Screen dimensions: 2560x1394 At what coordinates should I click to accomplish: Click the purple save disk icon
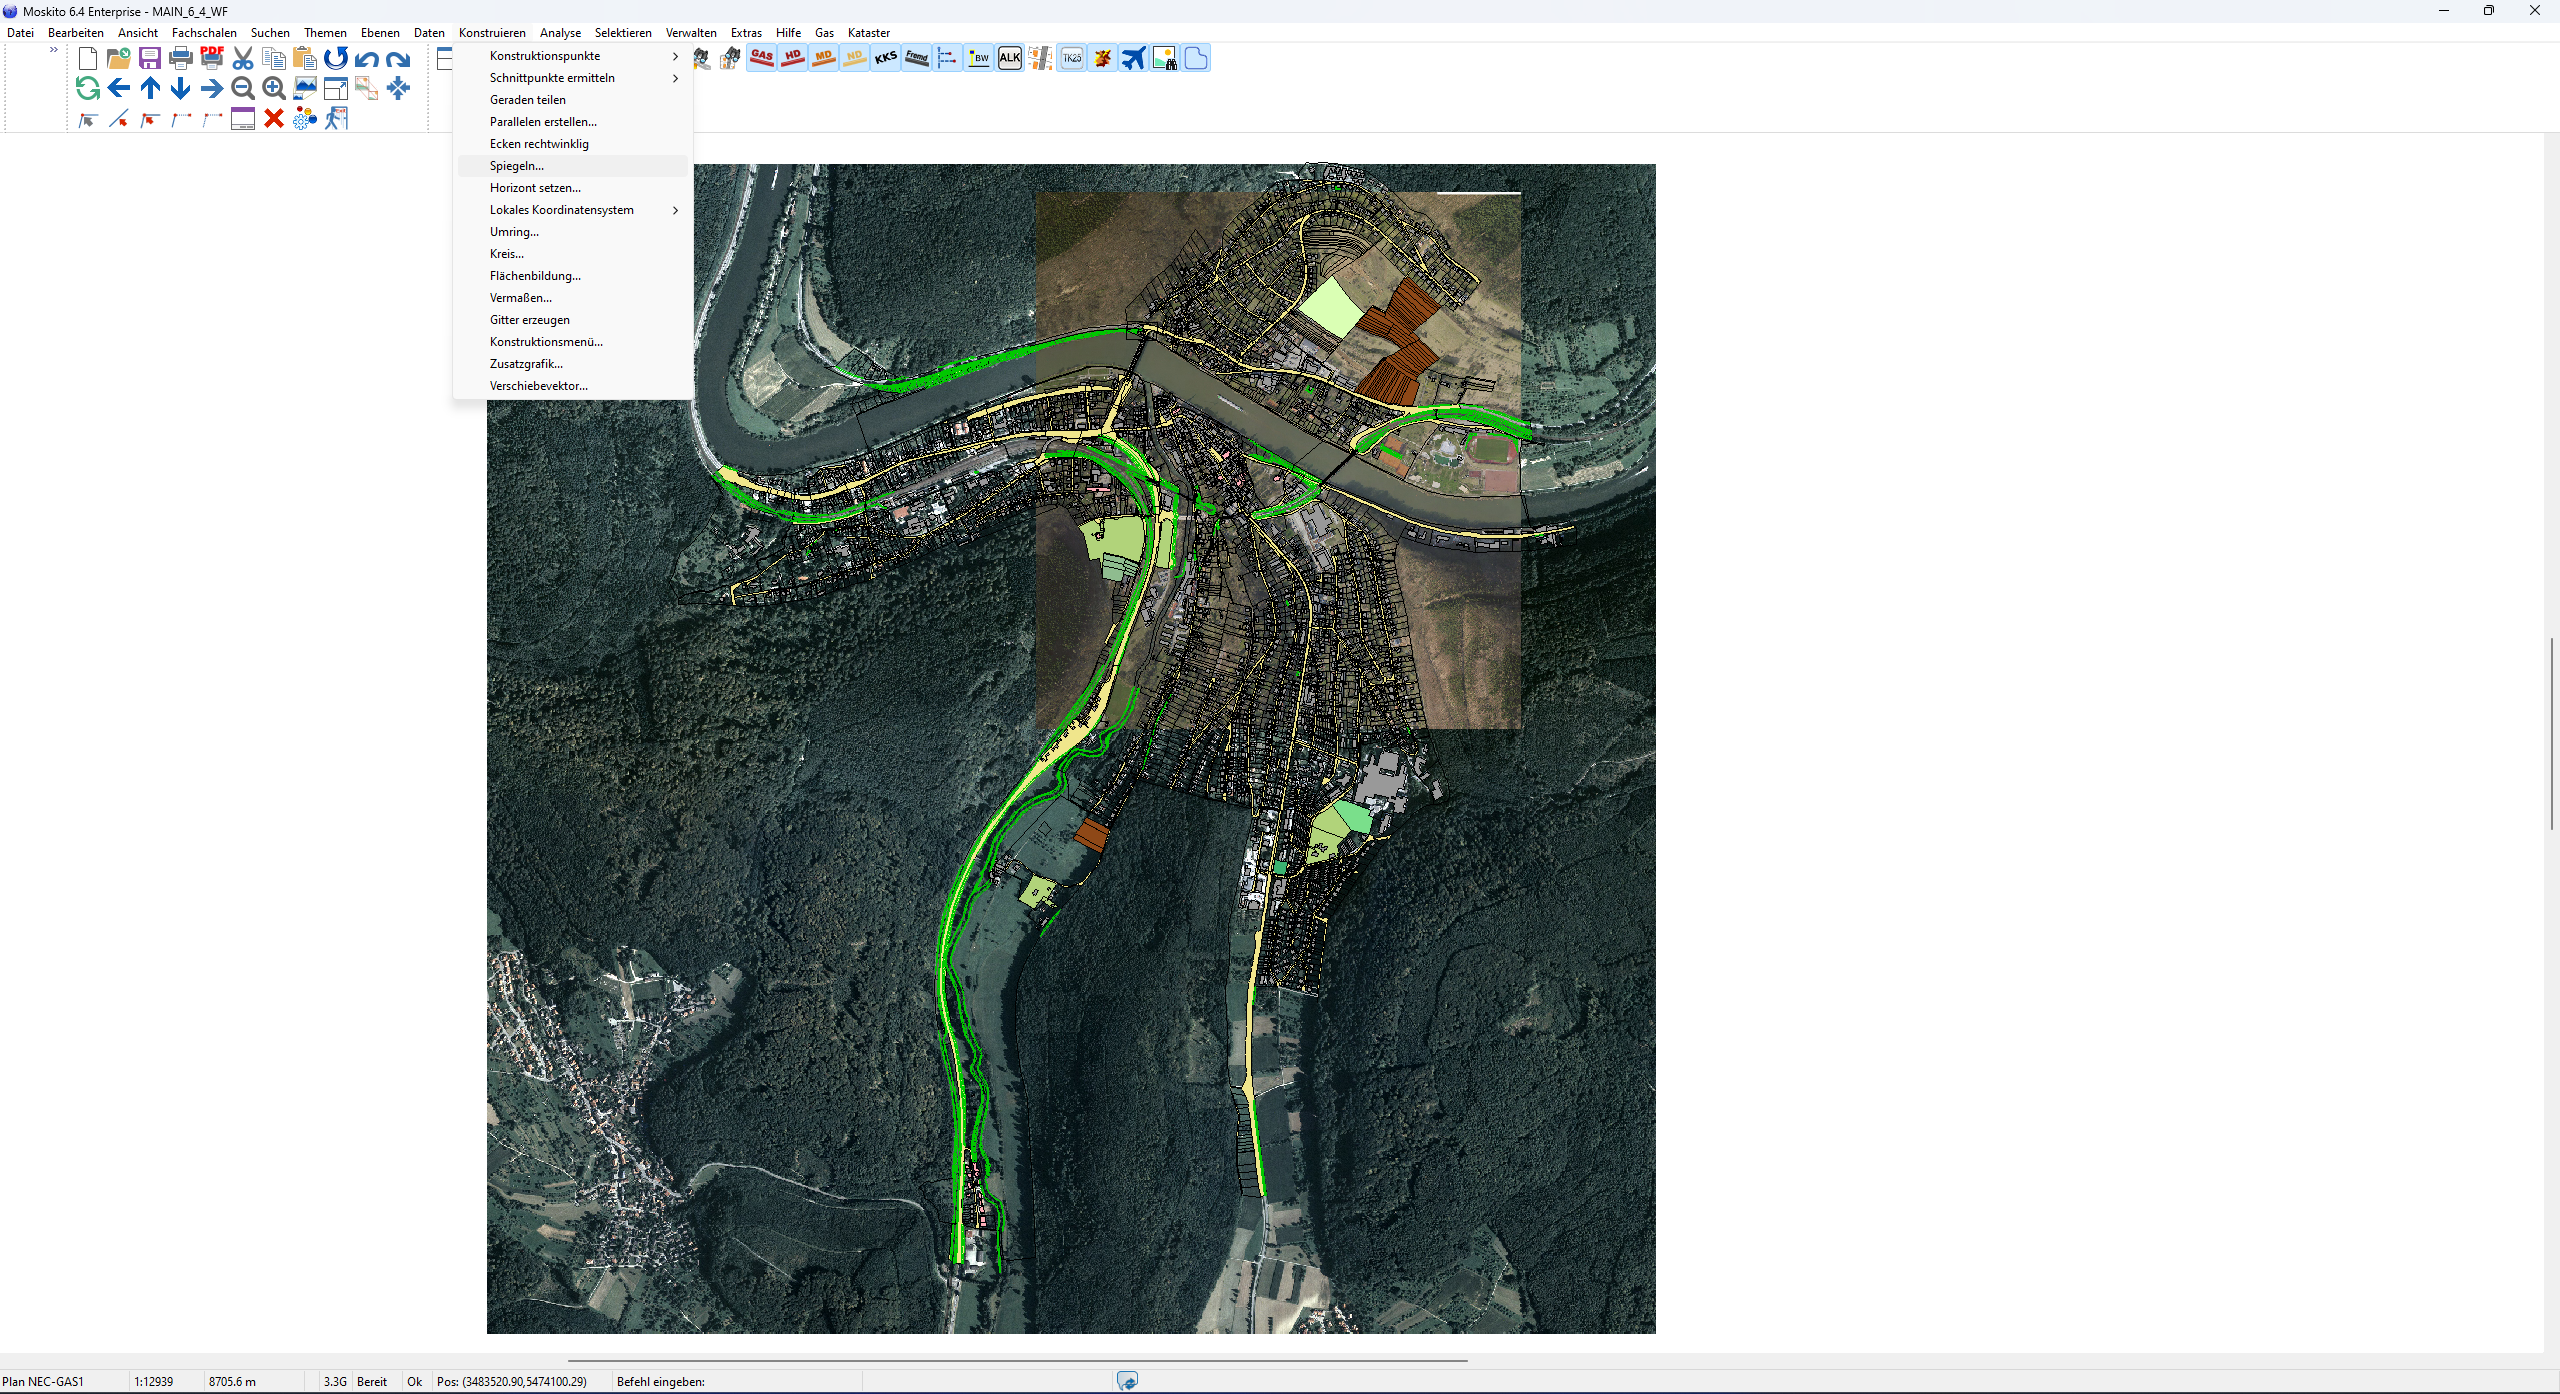pyautogui.click(x=150, y=58)
